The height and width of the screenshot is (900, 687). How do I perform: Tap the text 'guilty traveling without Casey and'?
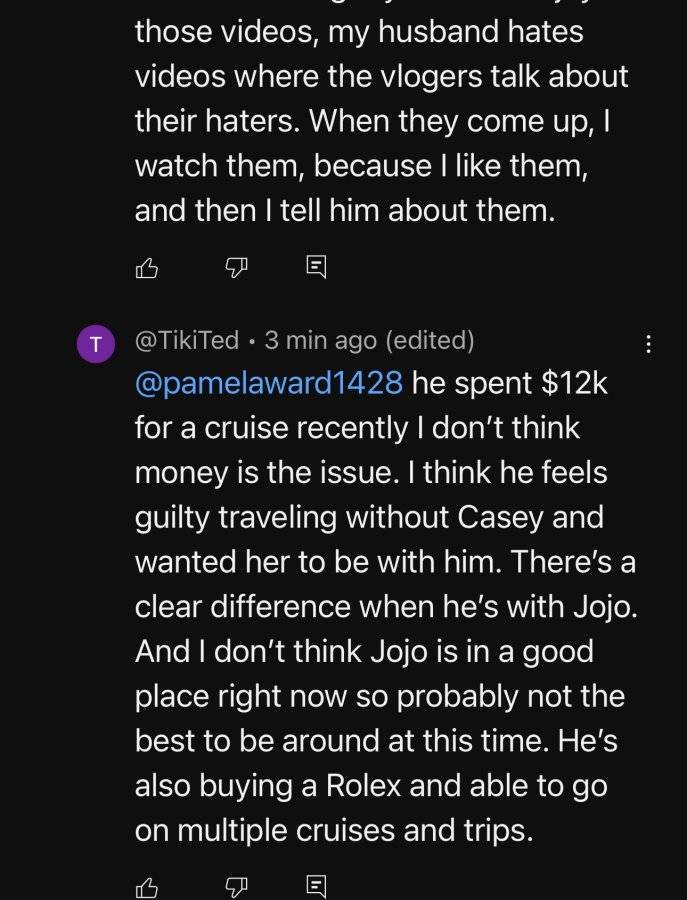pos(369,517)
